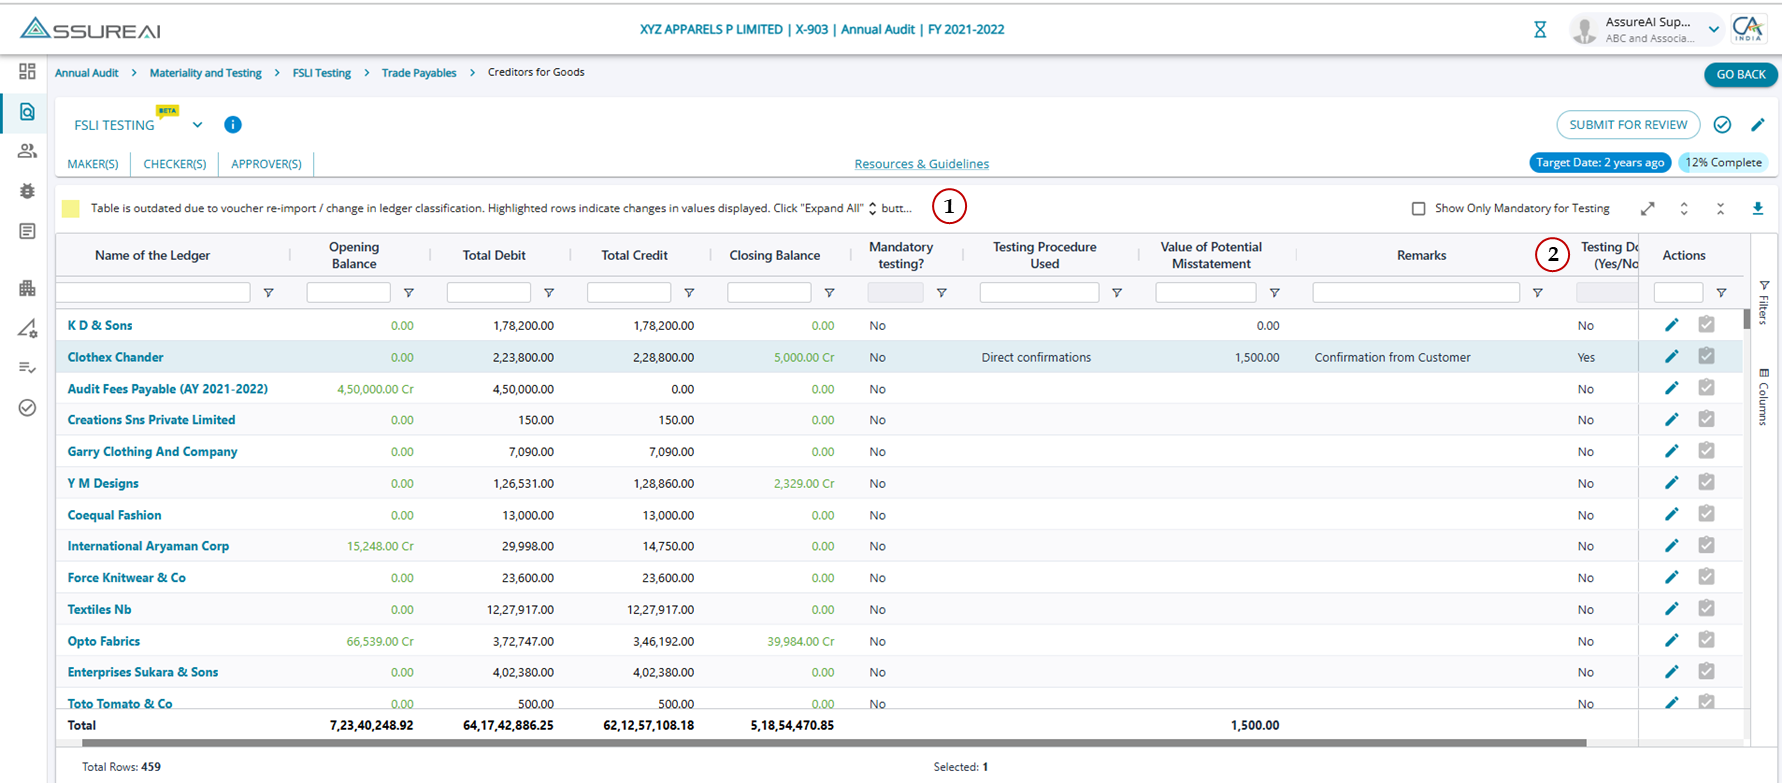Click the pencil icon next to Submit for Review
Viewport: 1782px width, 783px height.
click(1757, 125)
